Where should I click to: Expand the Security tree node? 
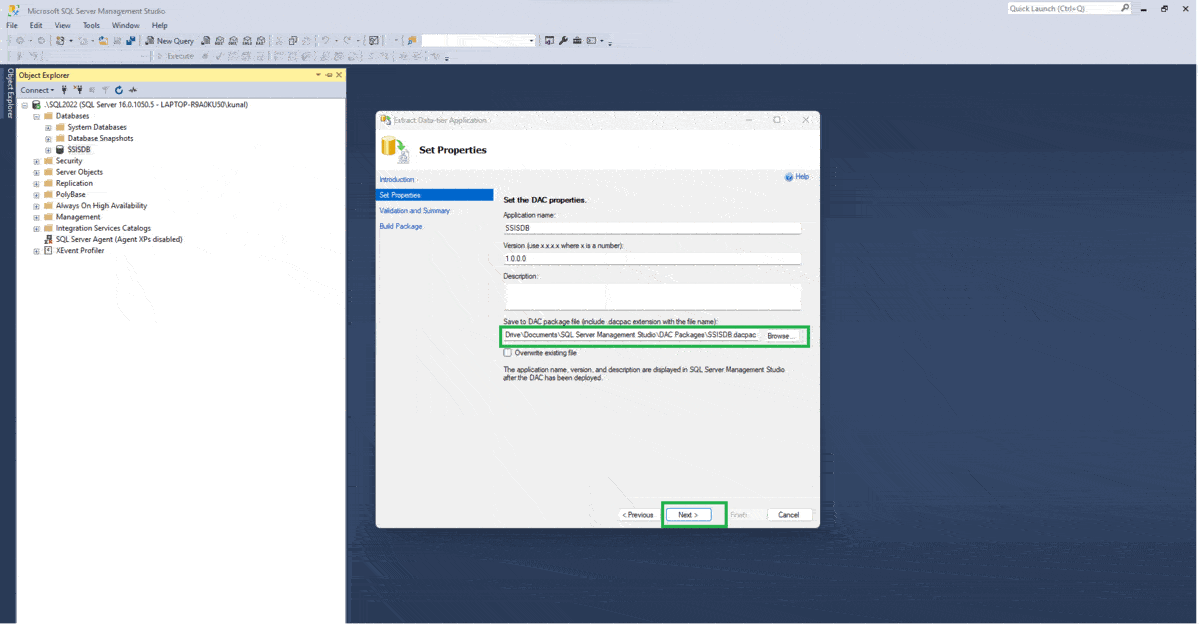(34, 160)
